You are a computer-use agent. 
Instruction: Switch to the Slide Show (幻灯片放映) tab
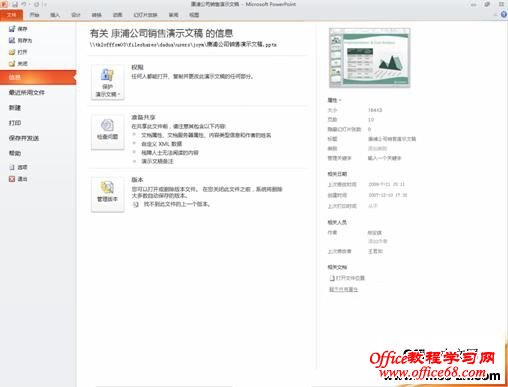pos(145,15)
